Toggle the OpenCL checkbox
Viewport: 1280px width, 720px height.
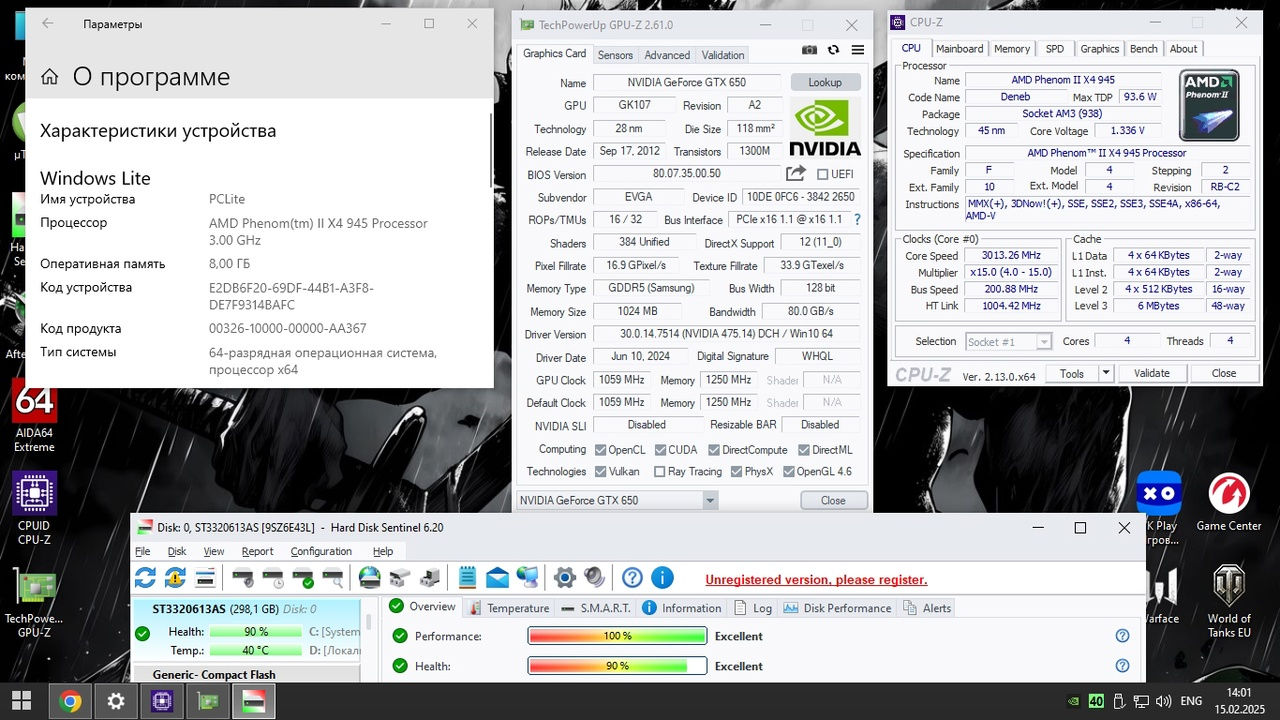coord(600,450)
